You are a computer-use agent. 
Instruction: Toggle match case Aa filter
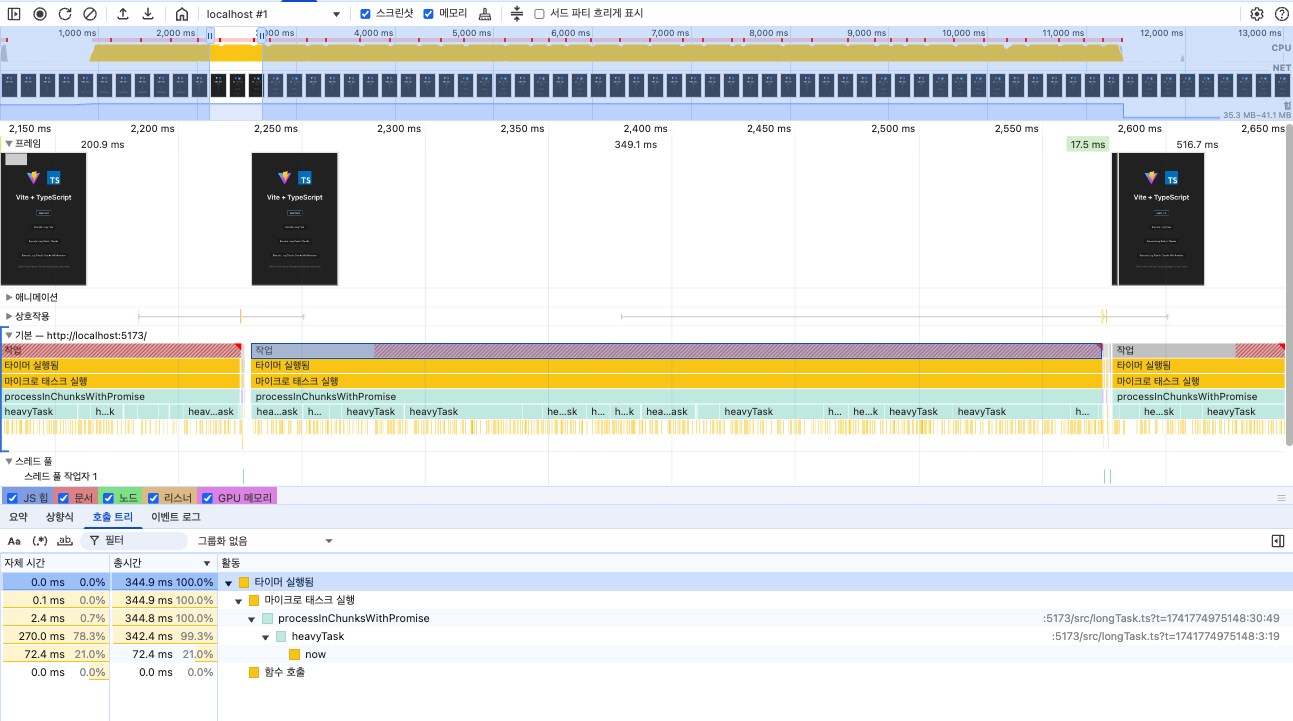point(14,541)
